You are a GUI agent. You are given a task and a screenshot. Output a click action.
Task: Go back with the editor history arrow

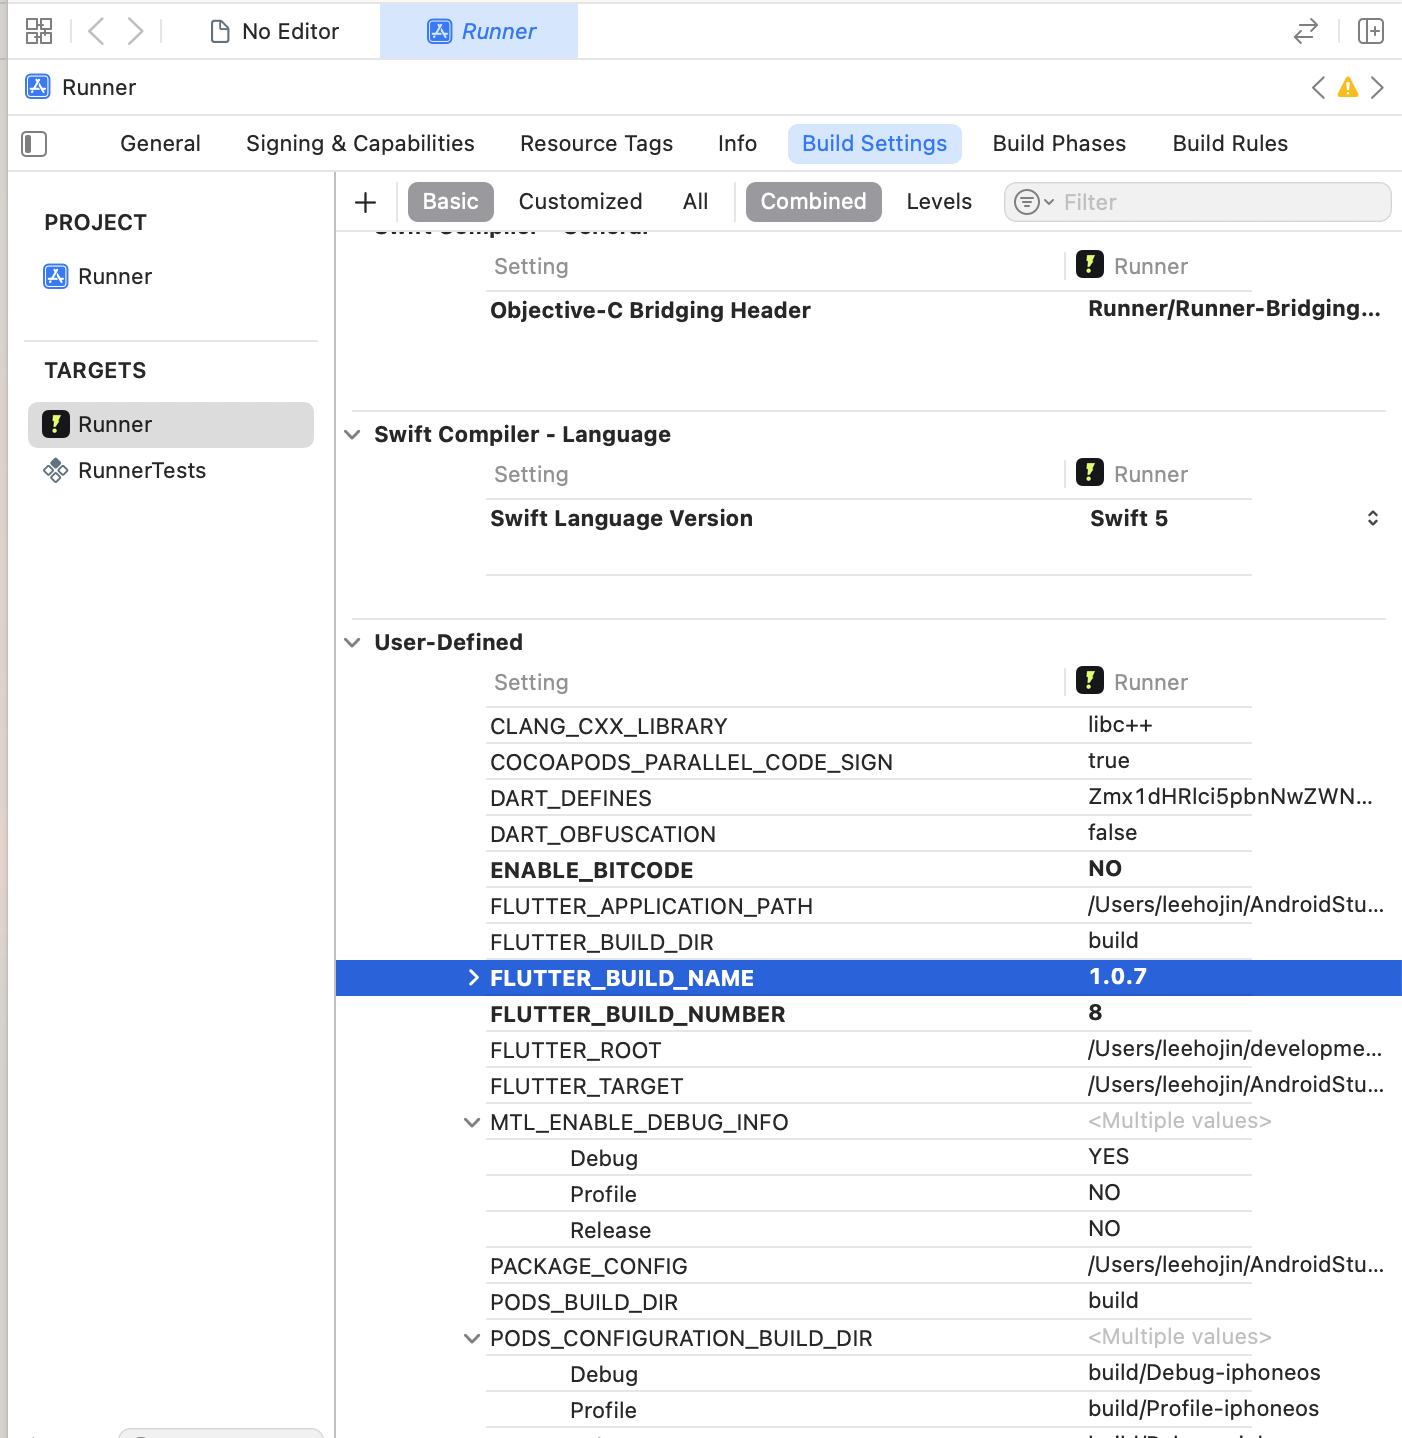[96, 31]
